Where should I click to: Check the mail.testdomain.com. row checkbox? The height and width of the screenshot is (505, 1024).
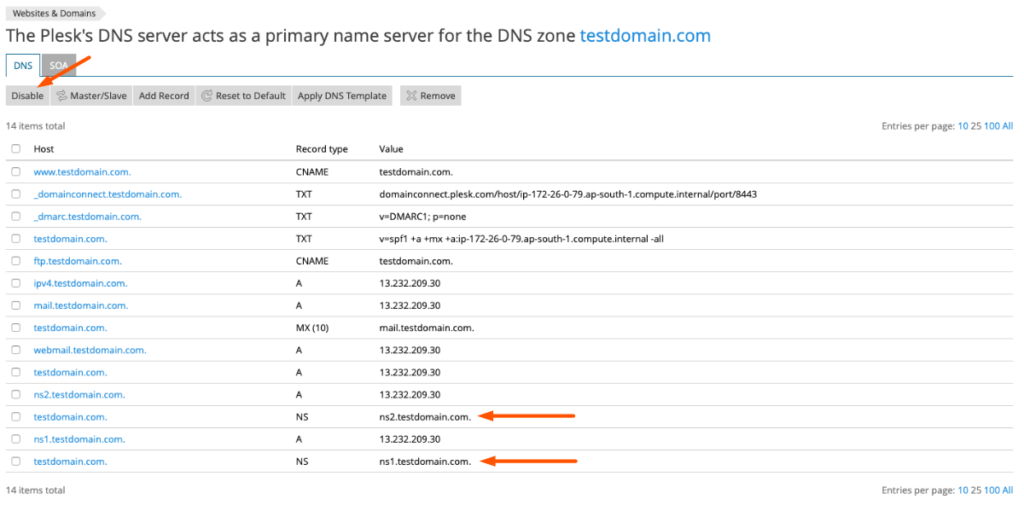point(16,305)
